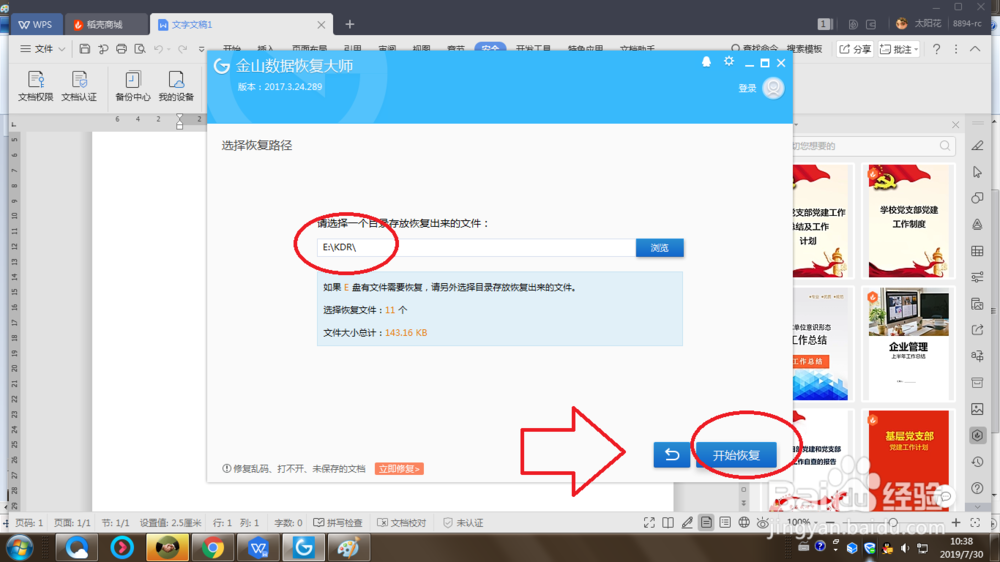Click 搜索模板 search templates
The image size is (1000, 562).
click(804, 49)
